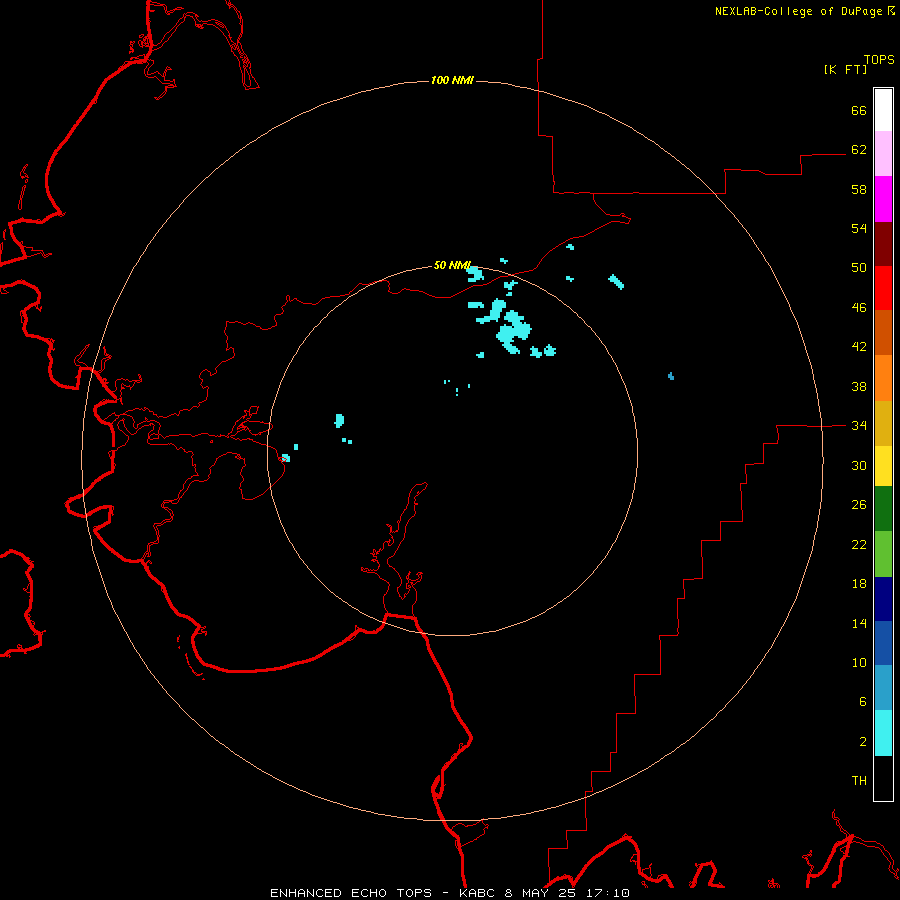Click the legend value 46
The width and height of the screenshot is (900, 900).
pos(859,308)
